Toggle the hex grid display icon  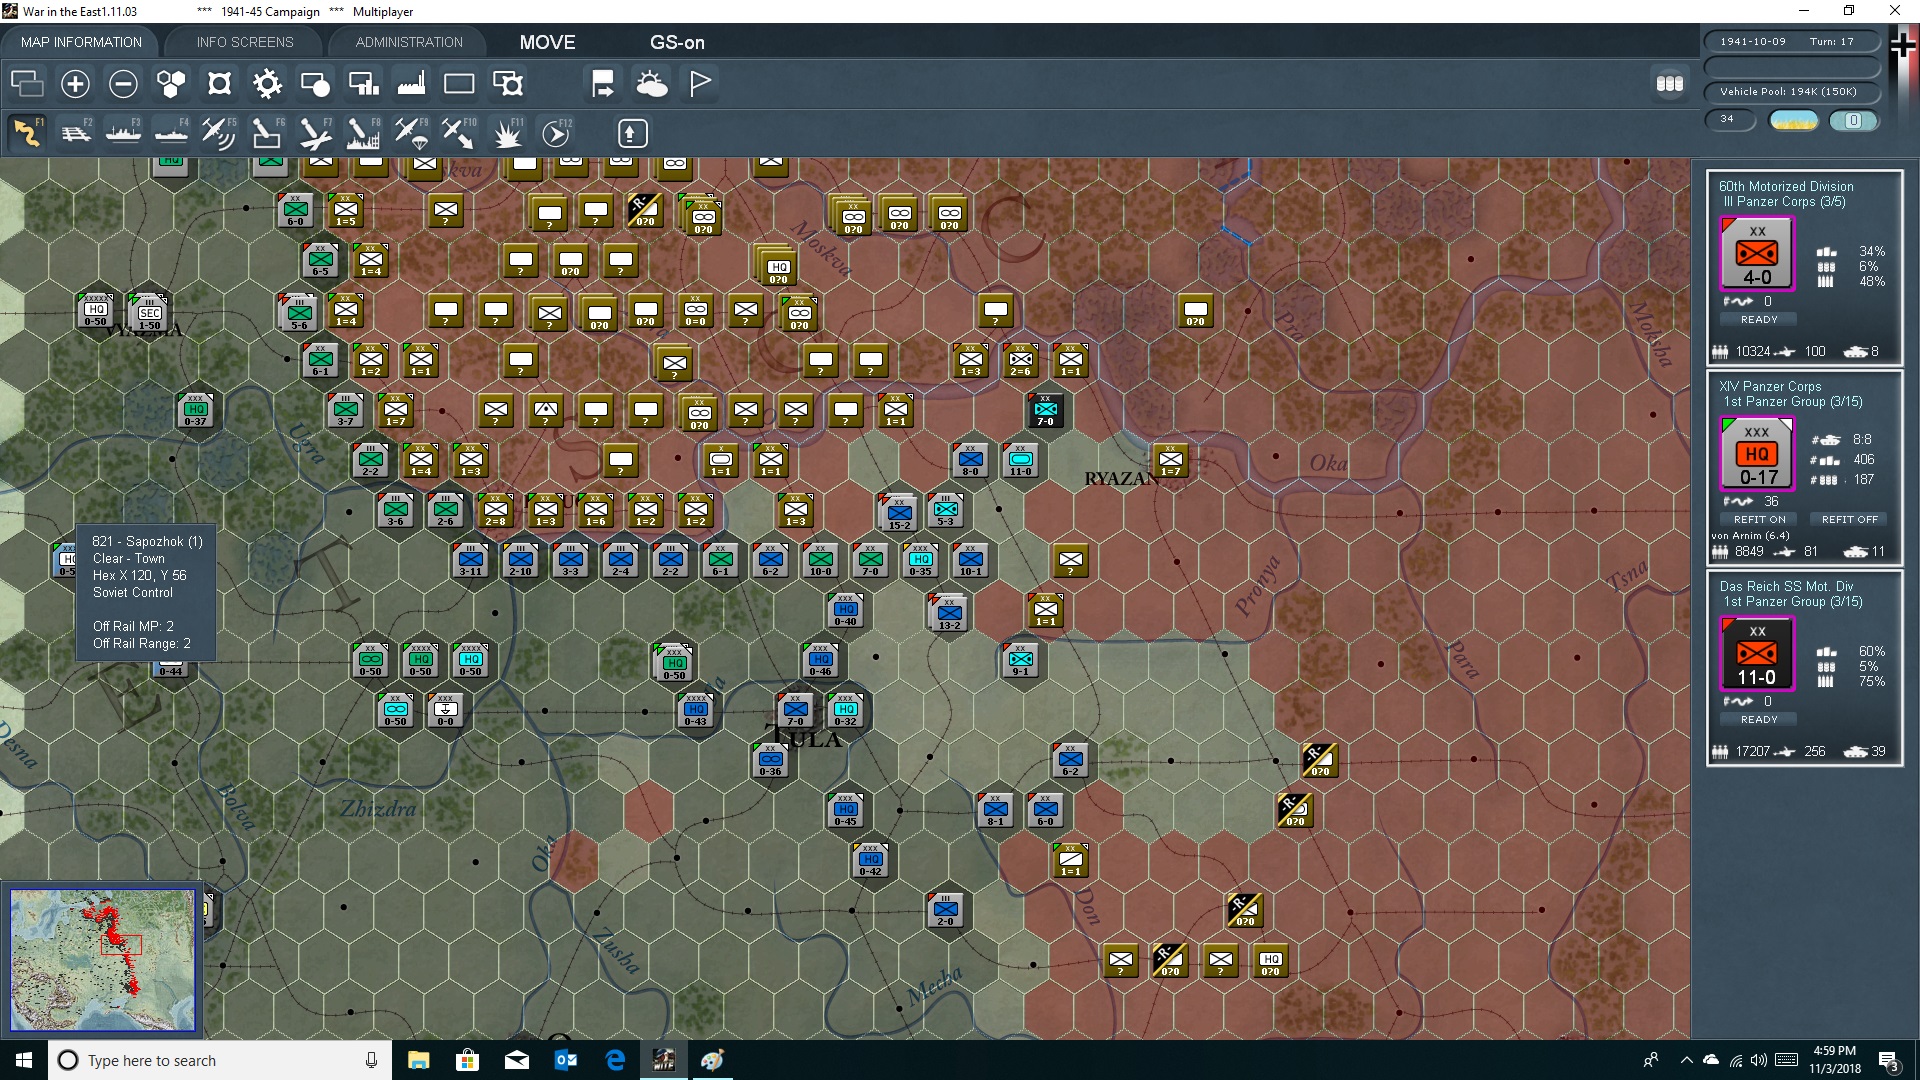point(171,84)
